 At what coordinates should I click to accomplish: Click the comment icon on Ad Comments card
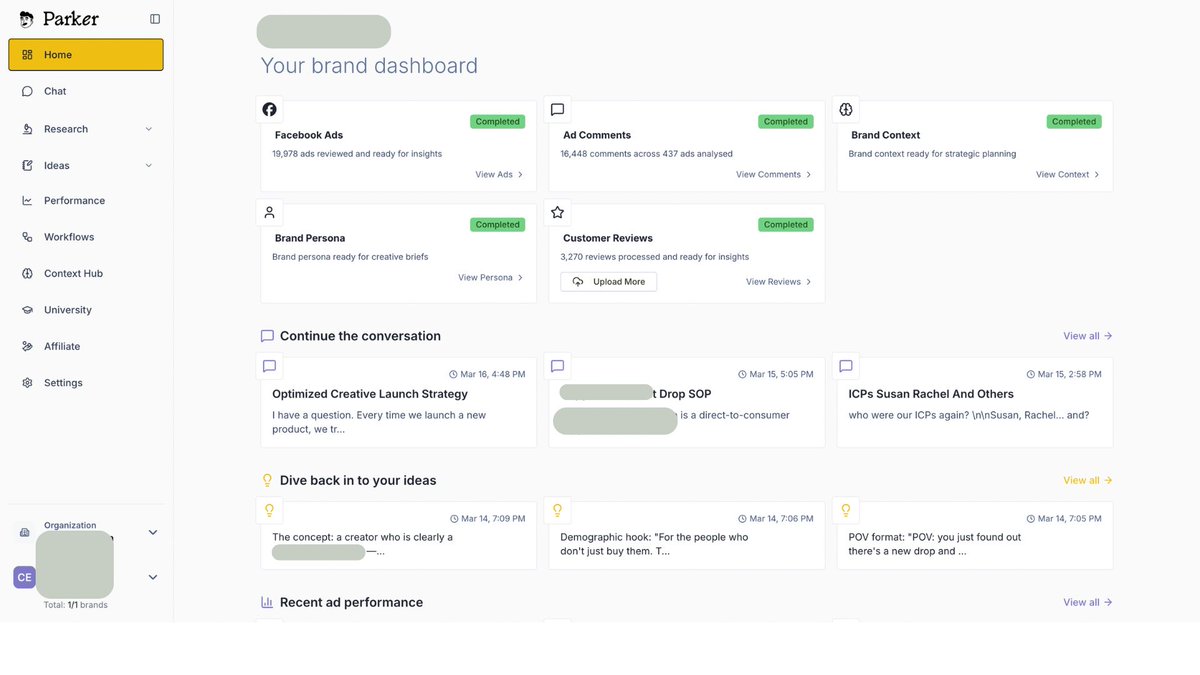[557, 109]
